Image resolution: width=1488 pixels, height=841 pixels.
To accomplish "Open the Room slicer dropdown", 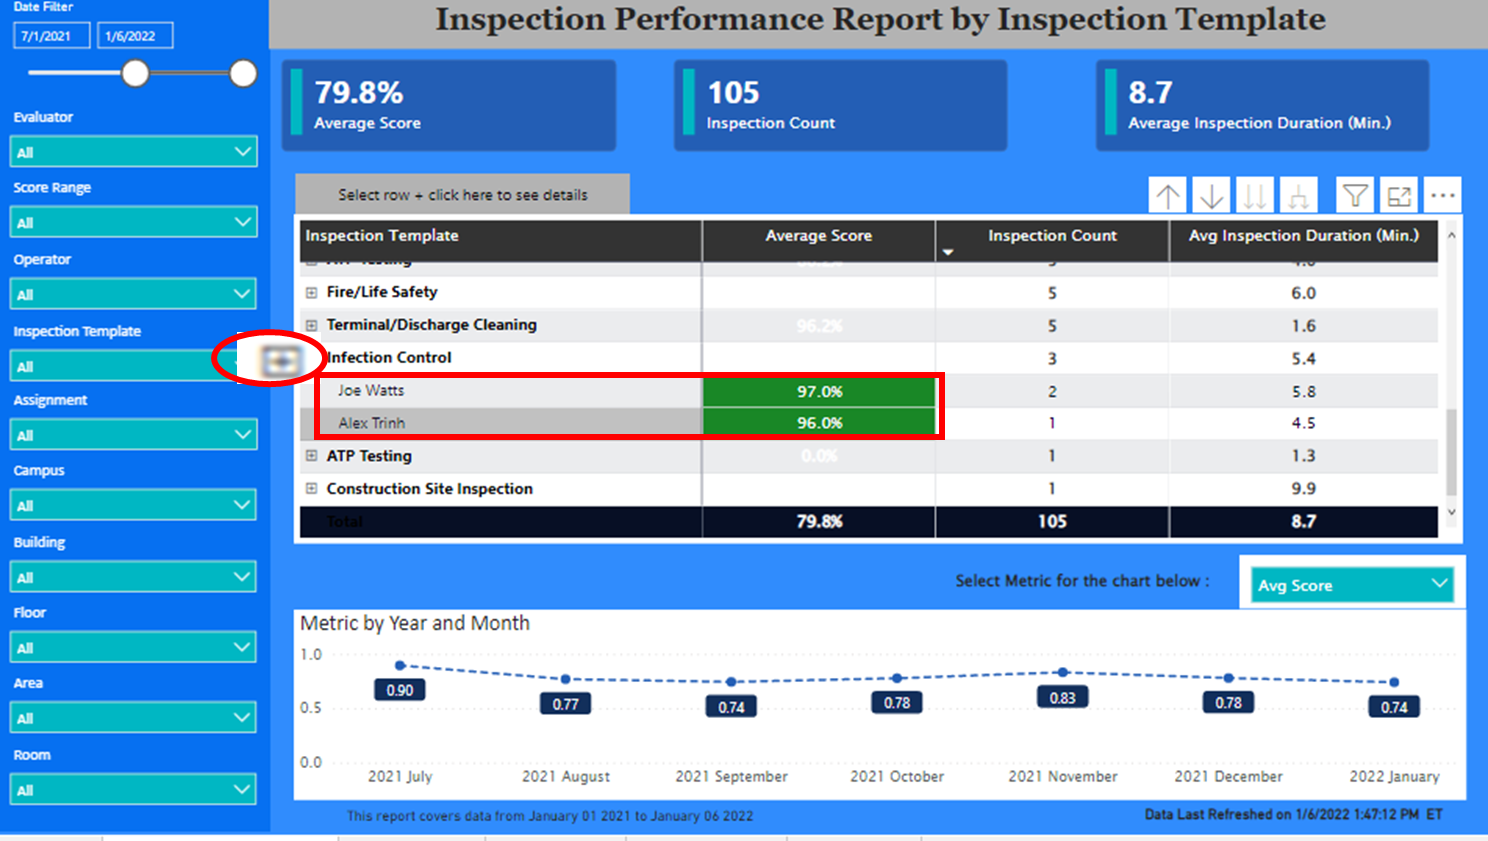I will point(133,788).
